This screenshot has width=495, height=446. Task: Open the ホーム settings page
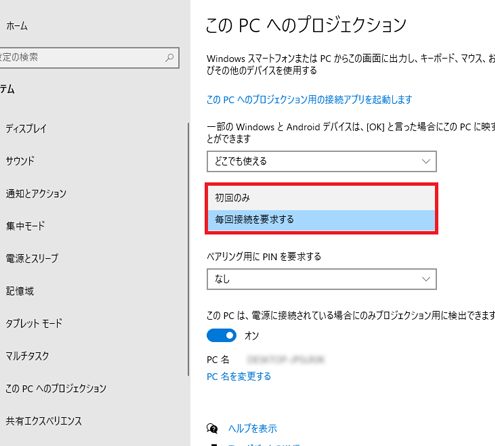point(17,26)
